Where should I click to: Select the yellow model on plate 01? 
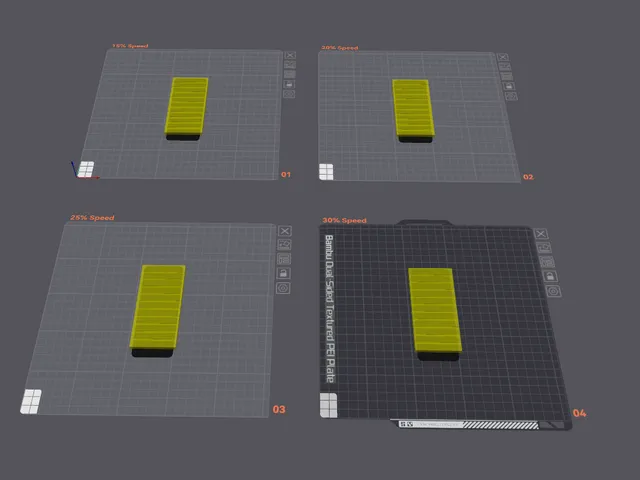pyautogui.click(x=186, y=106)
